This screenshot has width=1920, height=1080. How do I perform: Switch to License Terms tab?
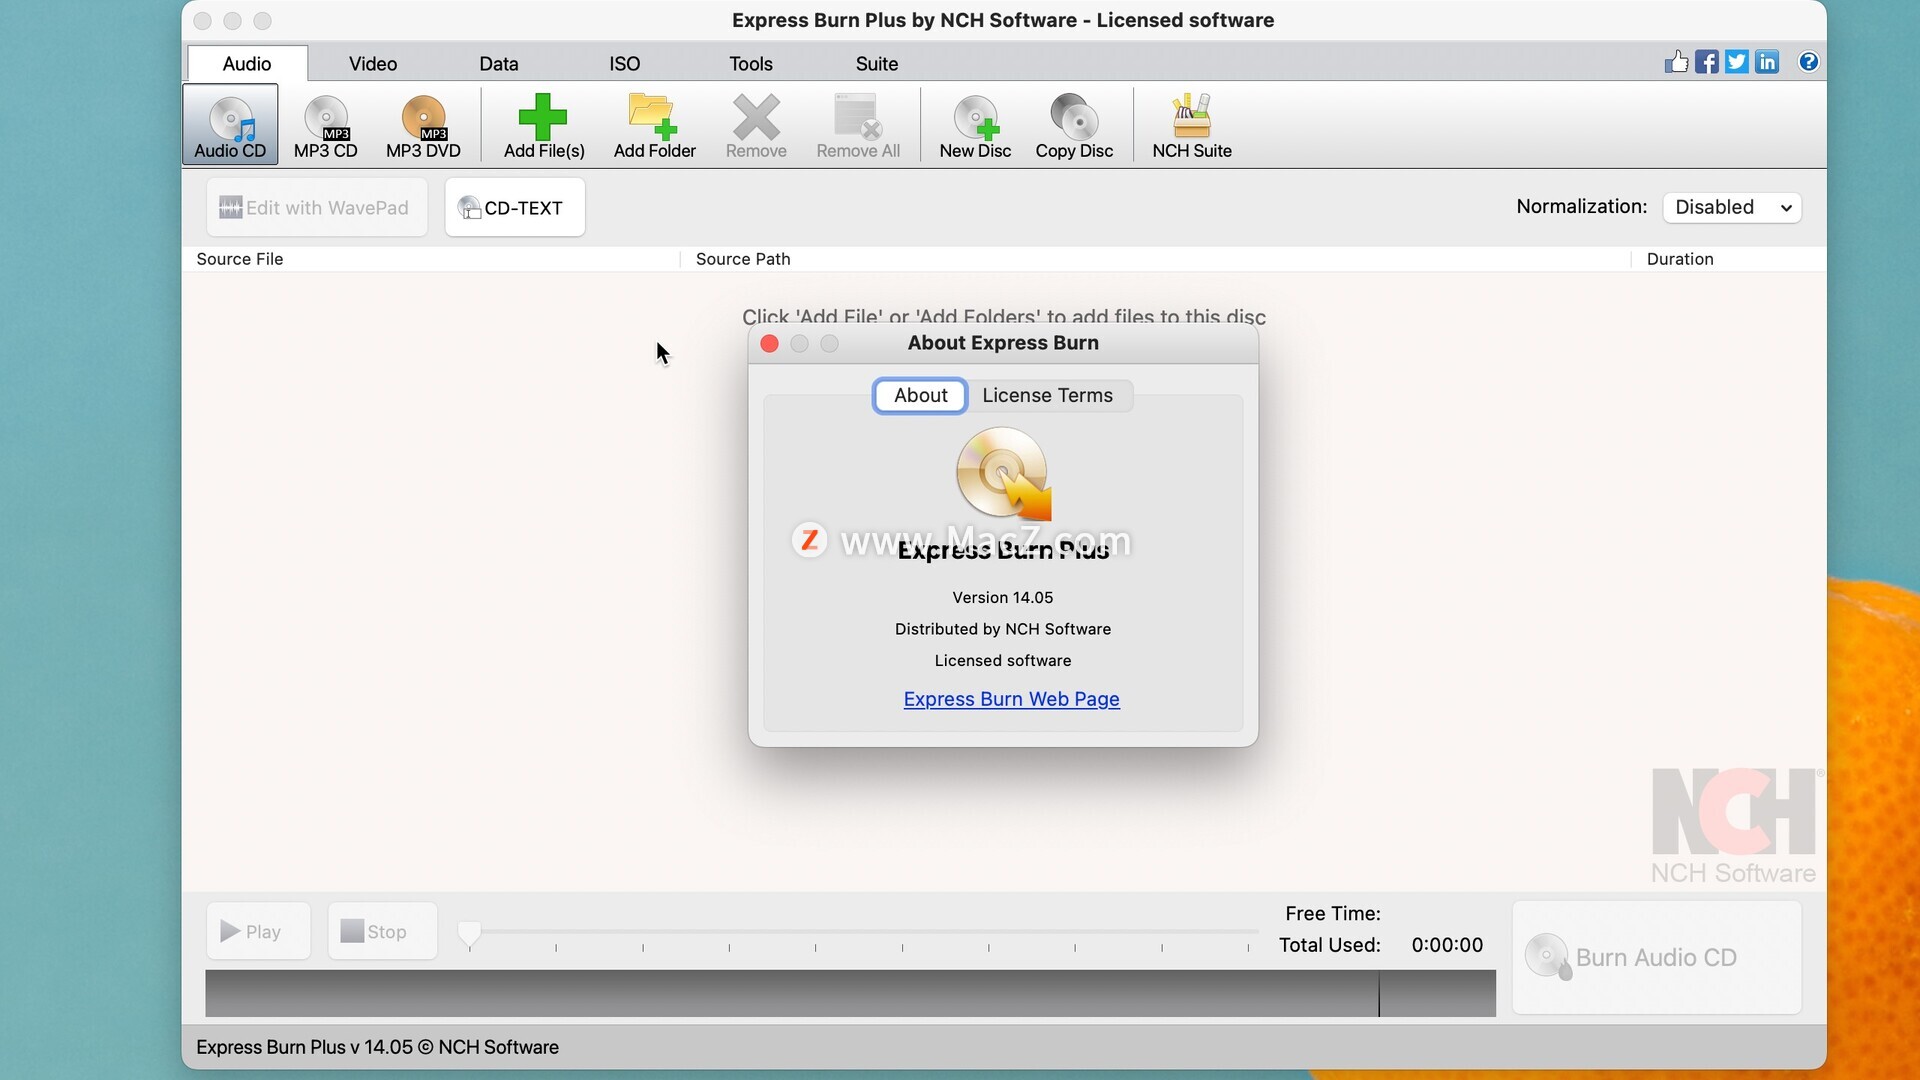1047,395
